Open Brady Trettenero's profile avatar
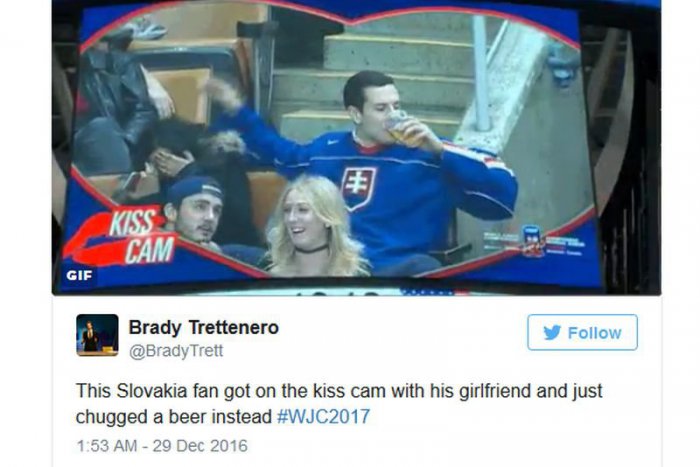This screenshot has width=700, height=467. (x=97, y=335)
